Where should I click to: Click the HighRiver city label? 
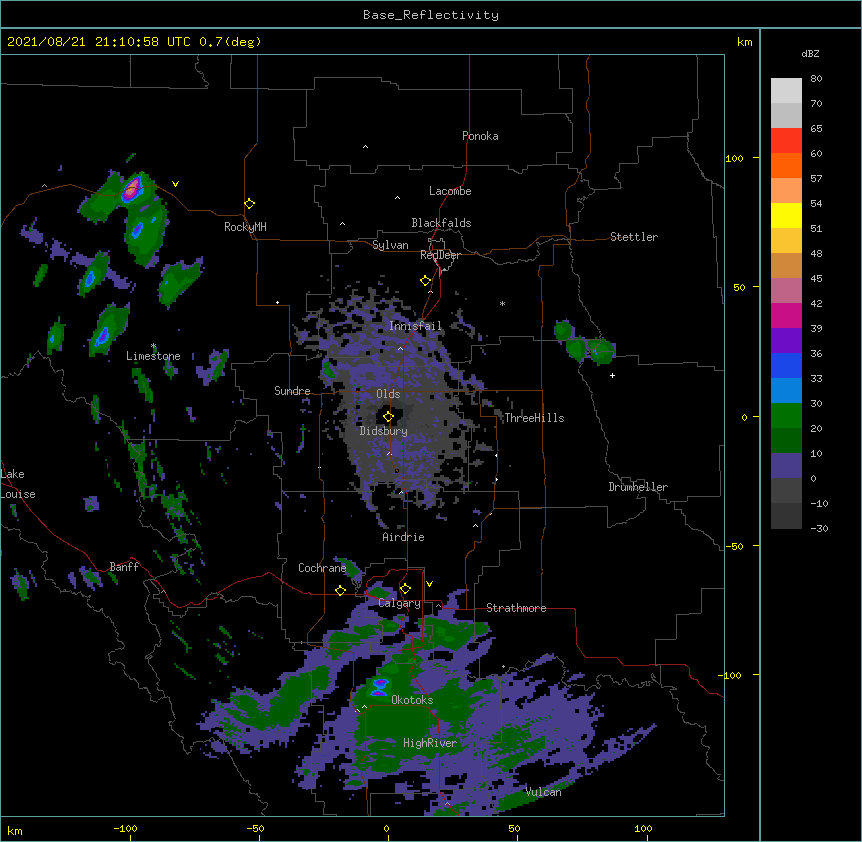point(430,743)
